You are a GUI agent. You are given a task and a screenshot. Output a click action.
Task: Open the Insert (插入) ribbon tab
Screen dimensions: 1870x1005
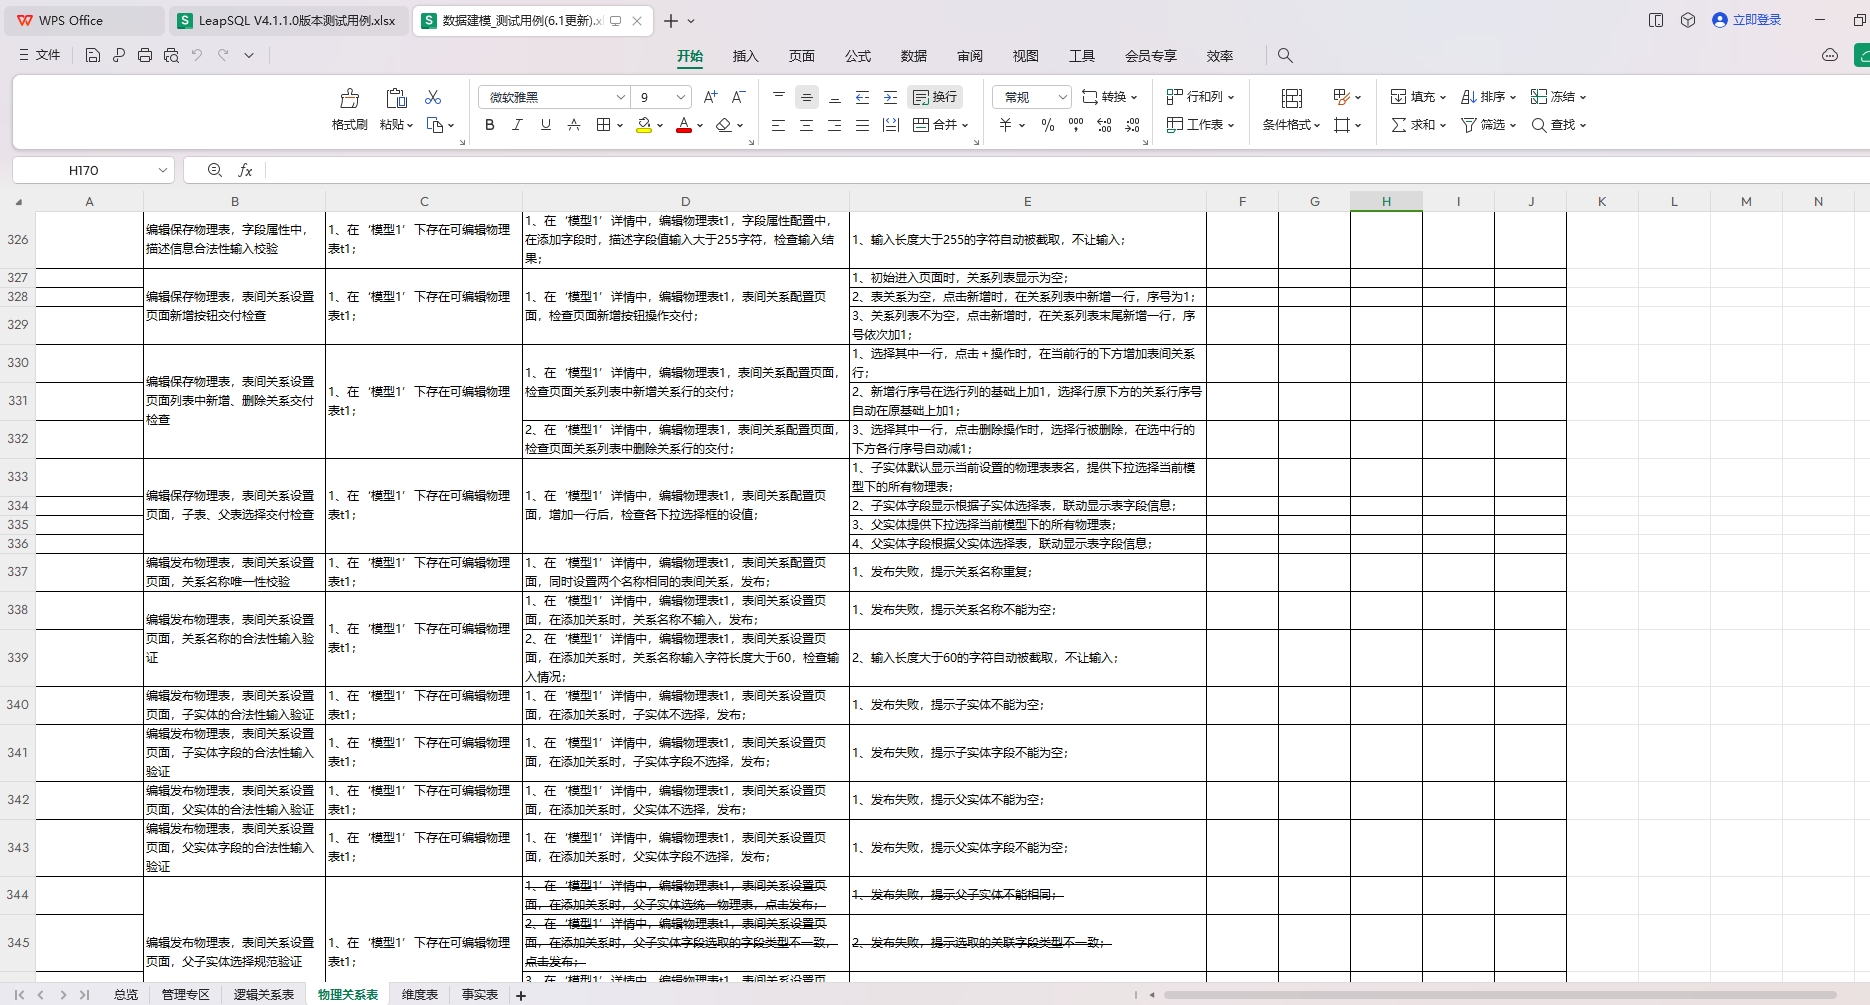point(746,56)
